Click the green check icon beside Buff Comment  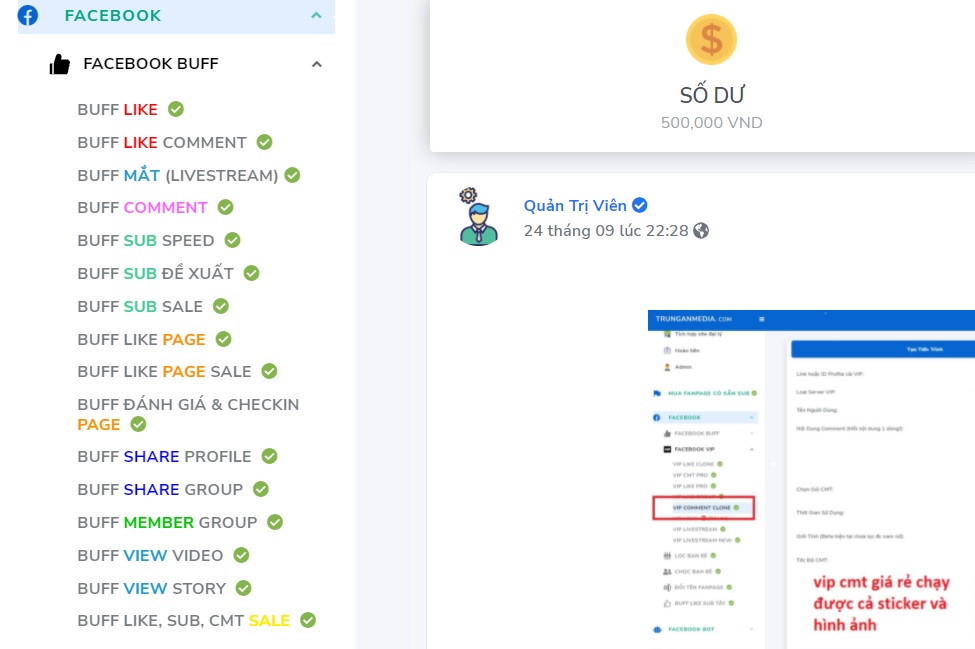(226, 208)
